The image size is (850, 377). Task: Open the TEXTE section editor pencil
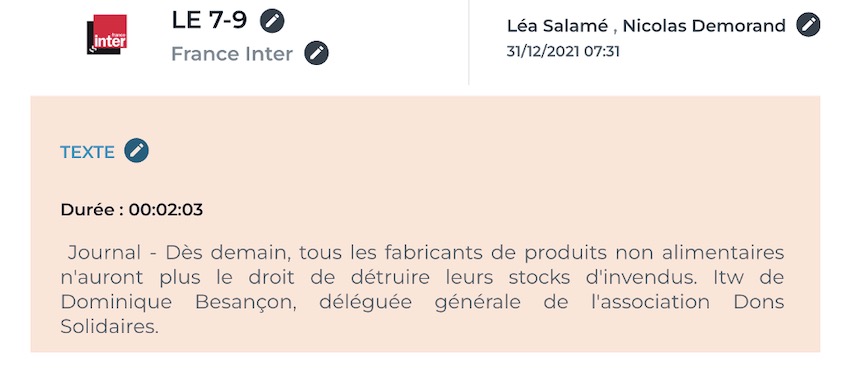[x=137, y=151]
